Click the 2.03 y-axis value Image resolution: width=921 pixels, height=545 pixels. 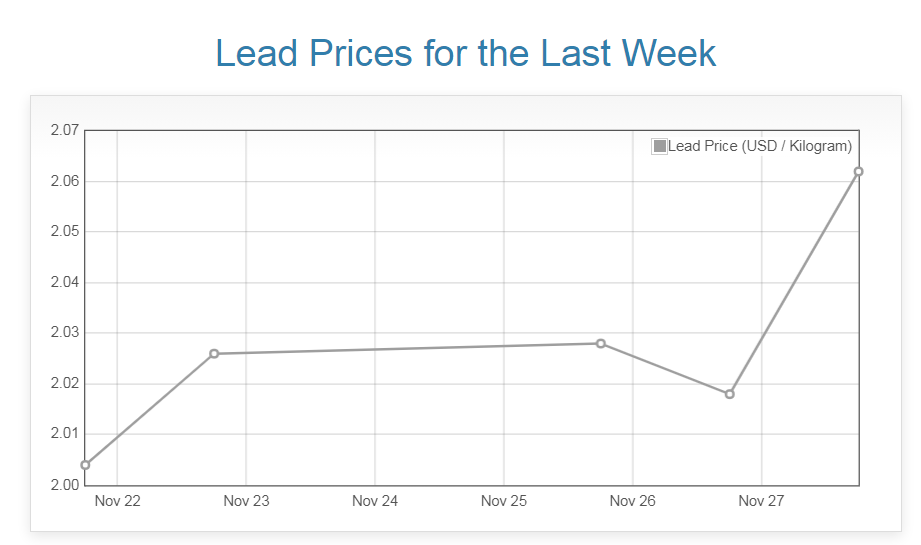click(64, 333)
